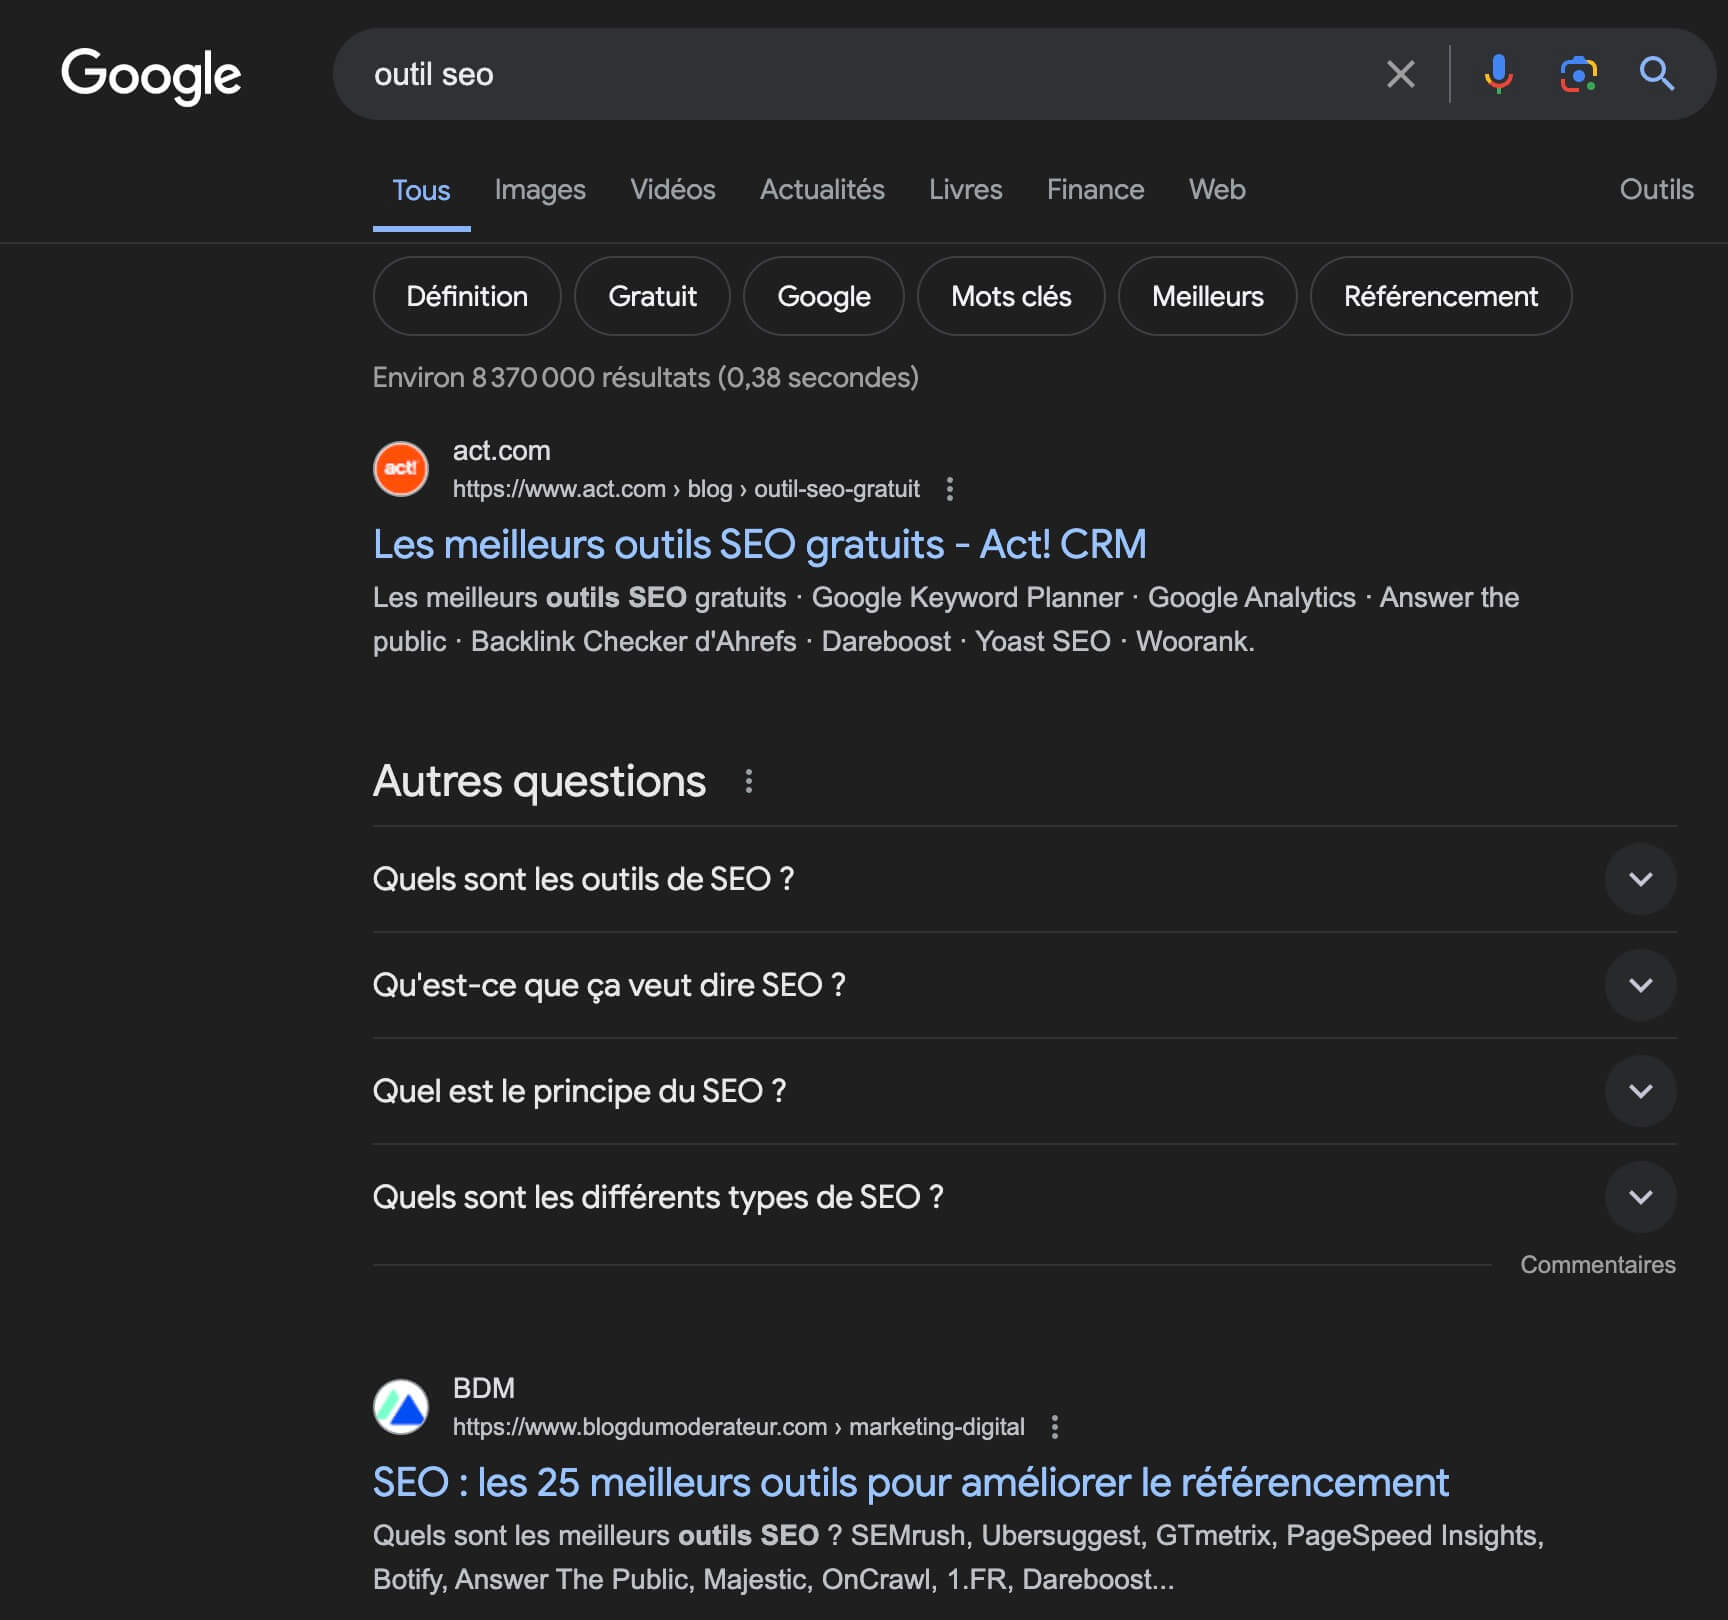
Task: Open the Actualités tab
Action: [822, 190]
